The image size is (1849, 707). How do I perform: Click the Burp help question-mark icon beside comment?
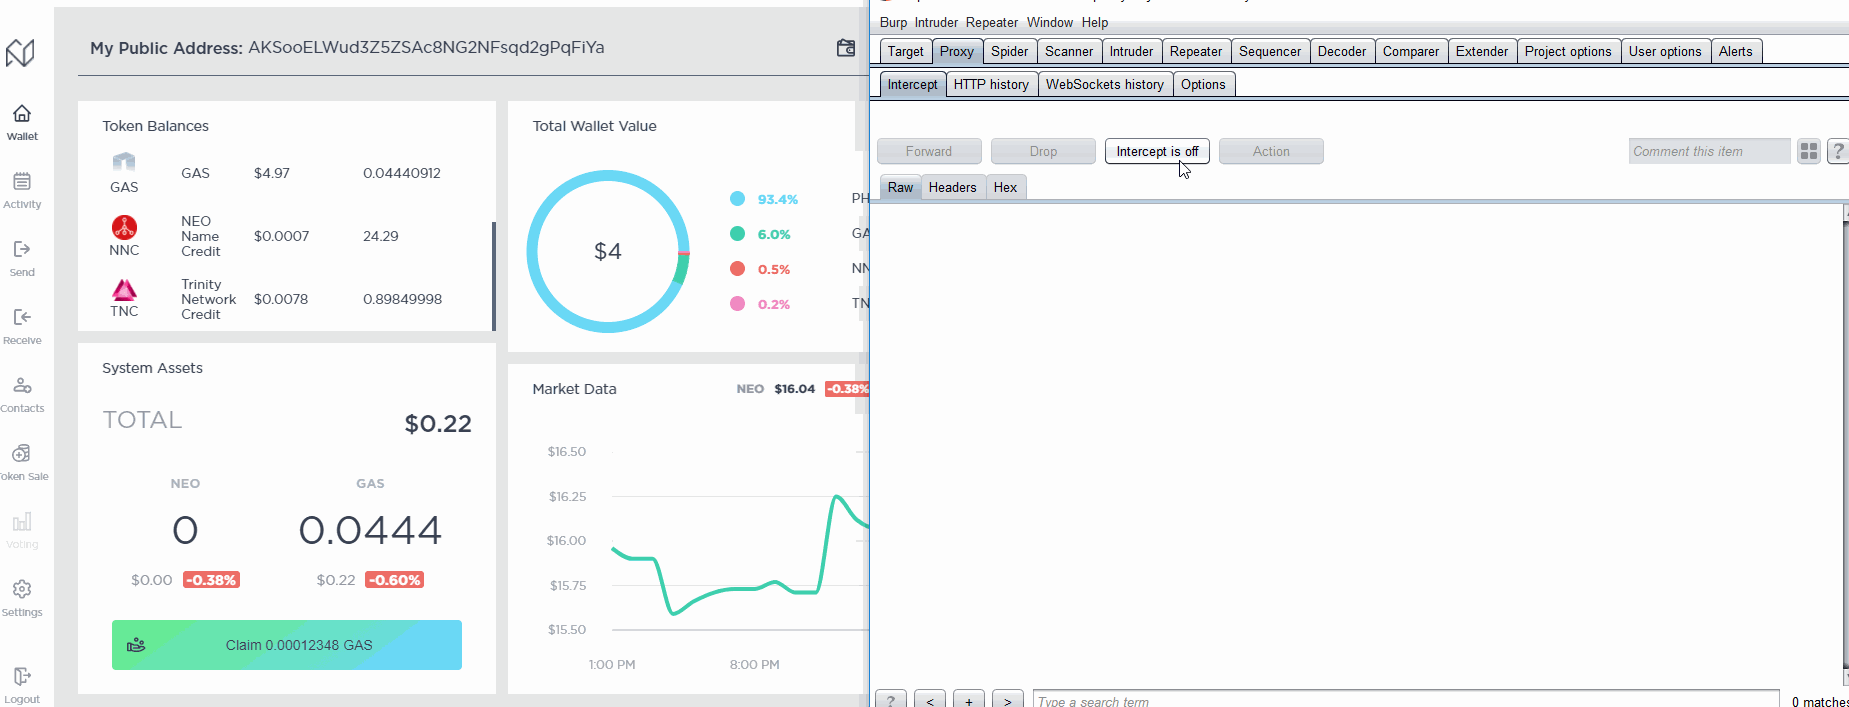coord(1838,151)
